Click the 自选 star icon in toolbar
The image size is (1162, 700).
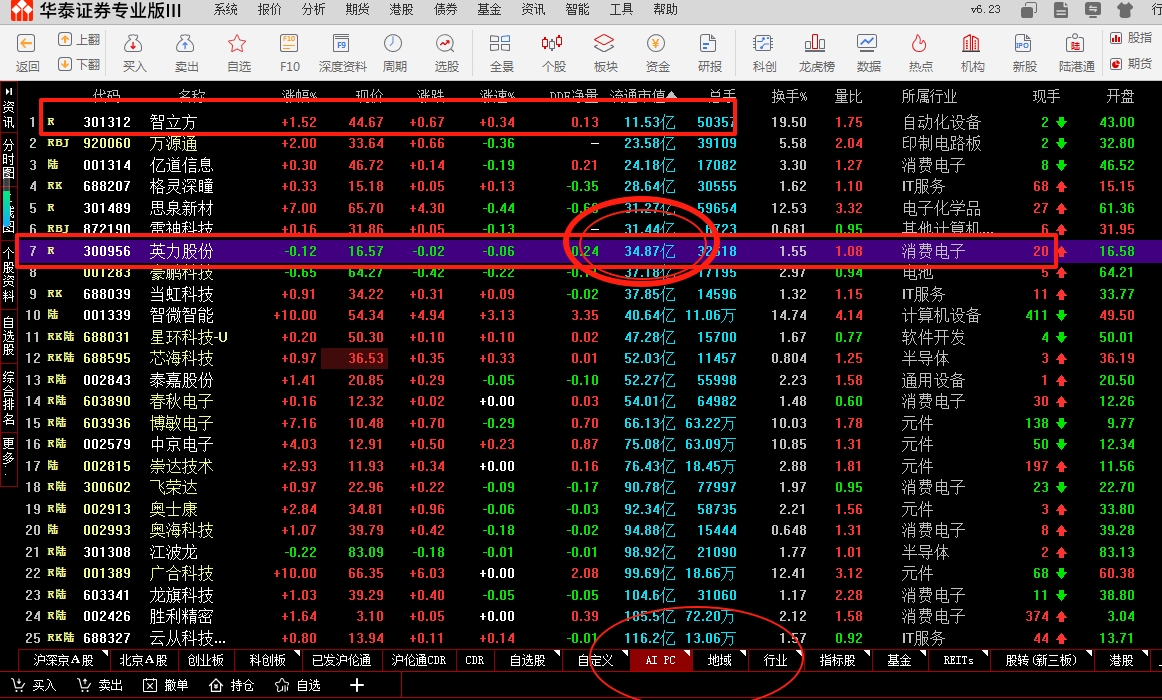237,44
